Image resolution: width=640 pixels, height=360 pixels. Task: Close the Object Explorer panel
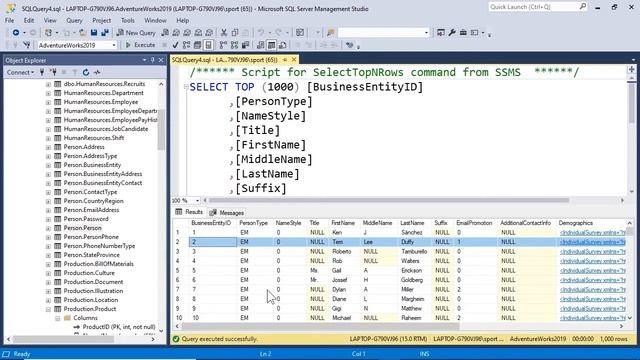click(161, 60)
